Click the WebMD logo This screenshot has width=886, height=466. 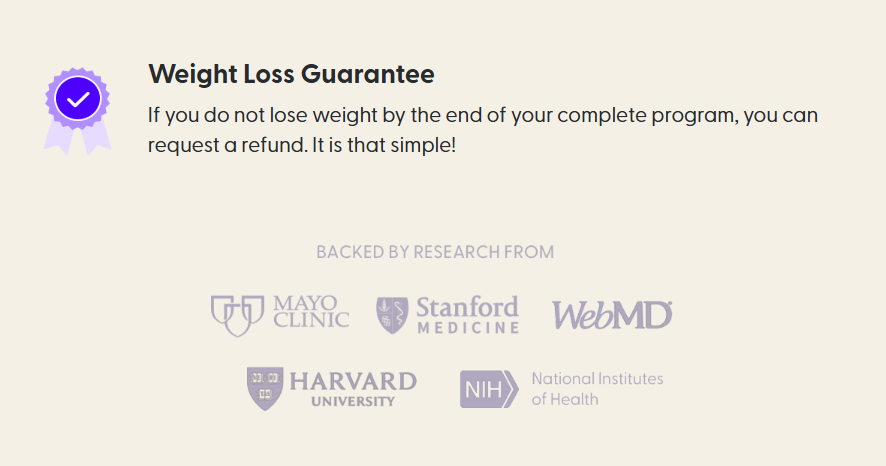pyautogui.click(x=612, y=316)
